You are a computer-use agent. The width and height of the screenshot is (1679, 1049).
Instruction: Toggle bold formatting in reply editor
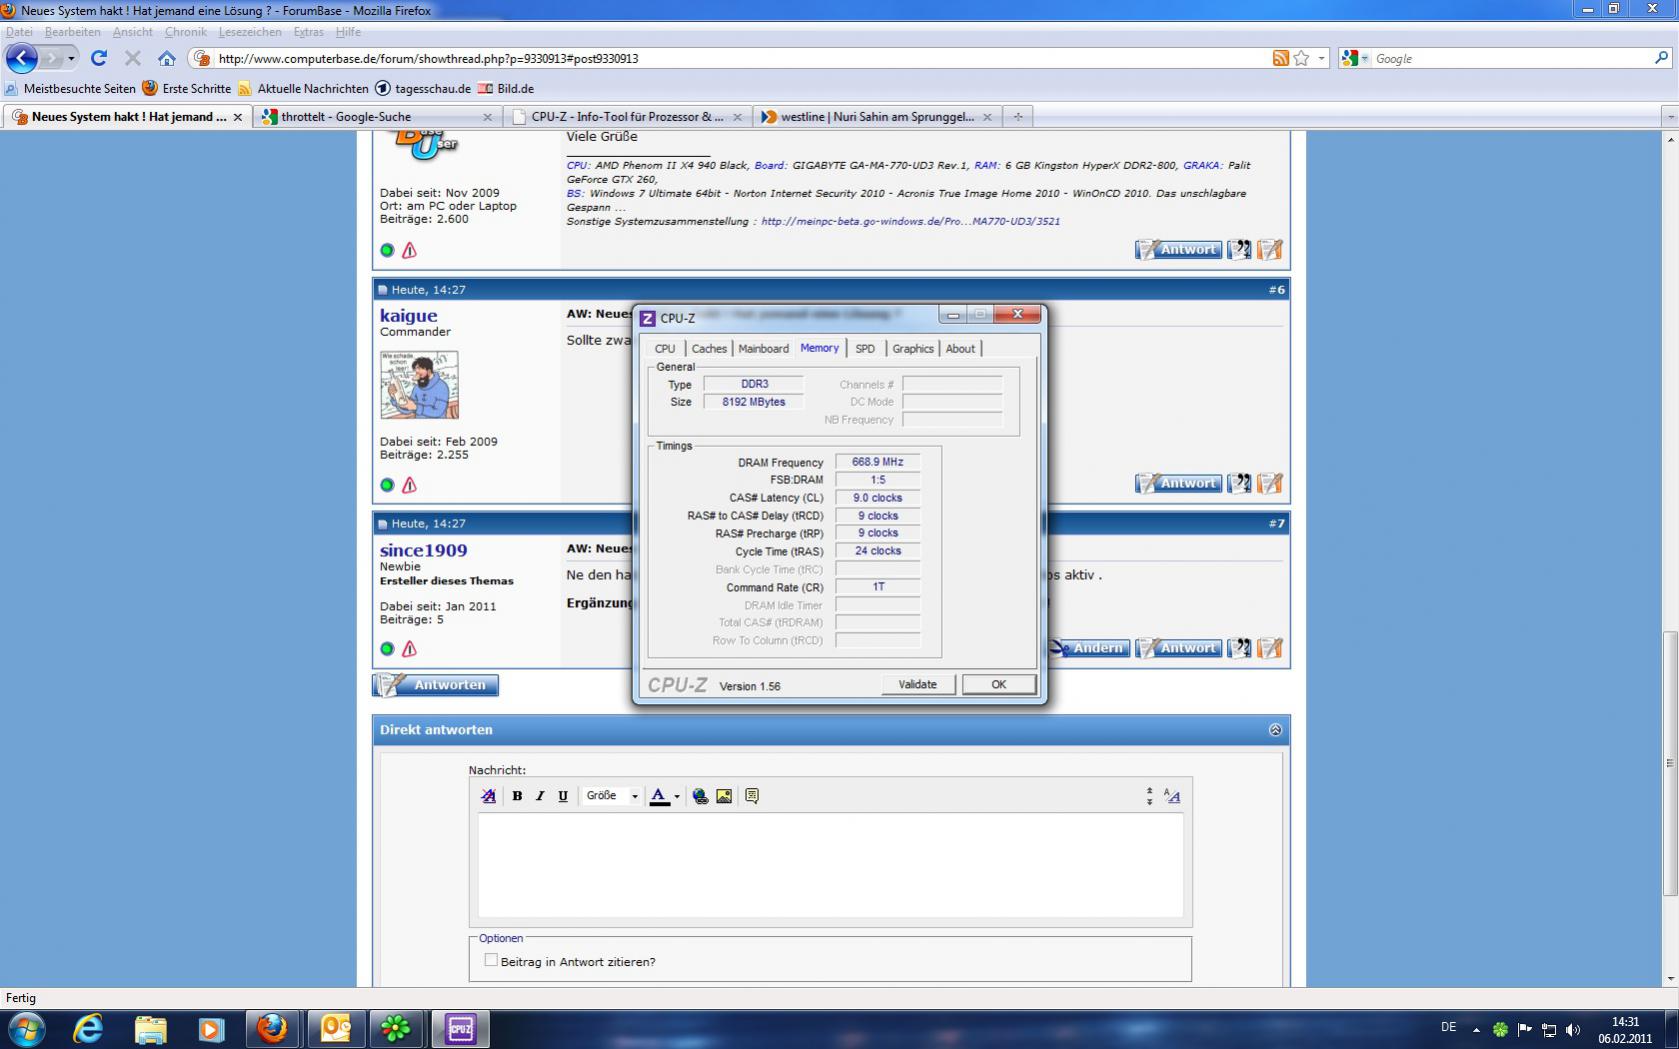pyautogui.click(x=517, y=796)
